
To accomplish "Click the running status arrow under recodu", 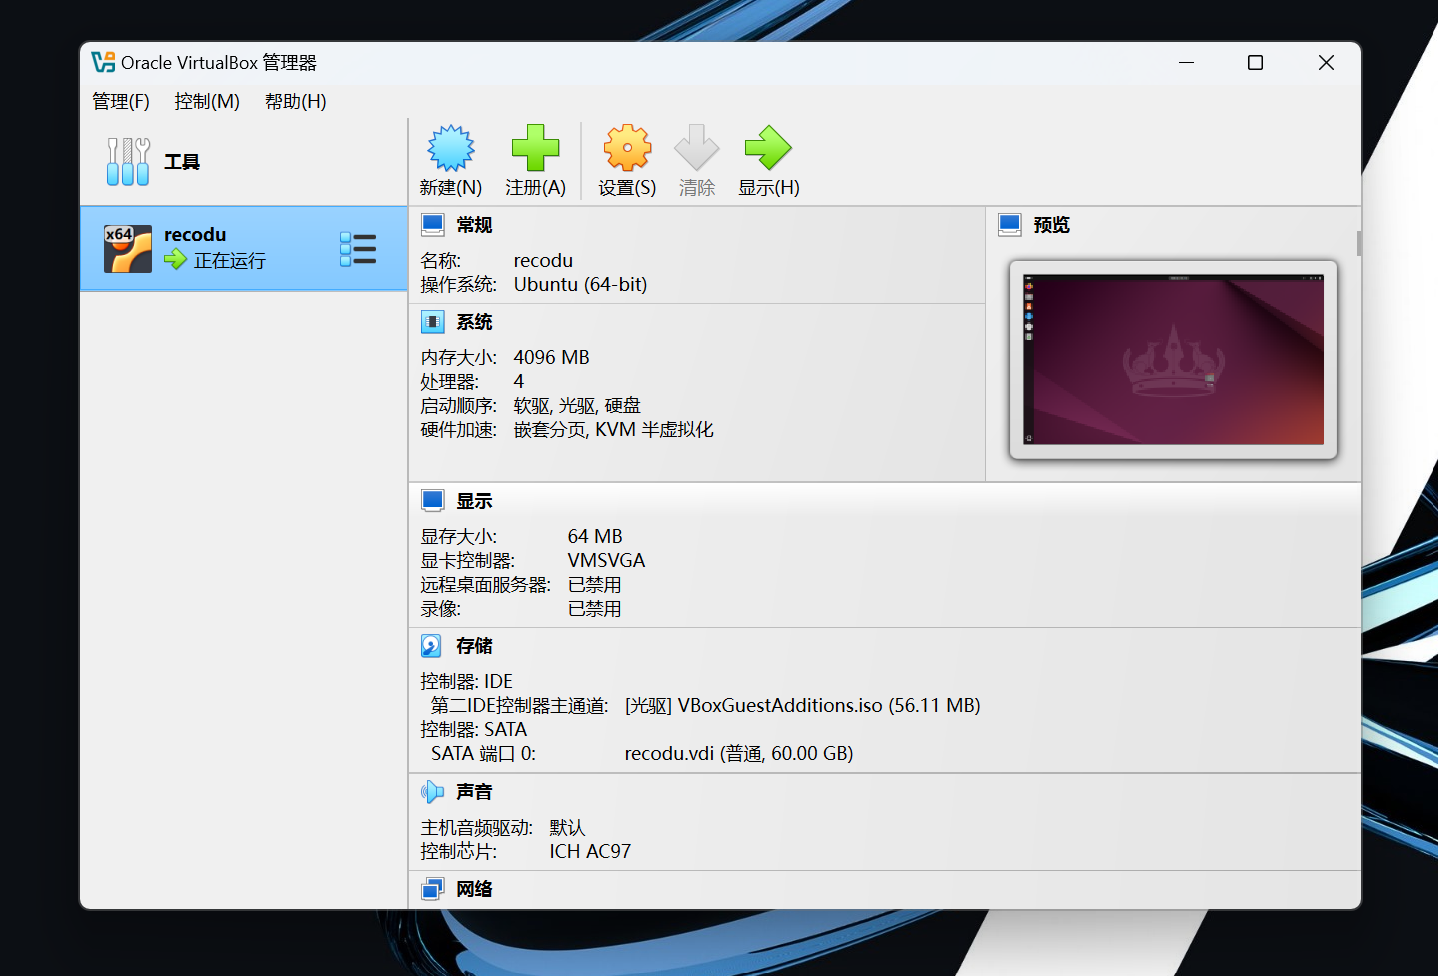I will (x=176, y=260).
